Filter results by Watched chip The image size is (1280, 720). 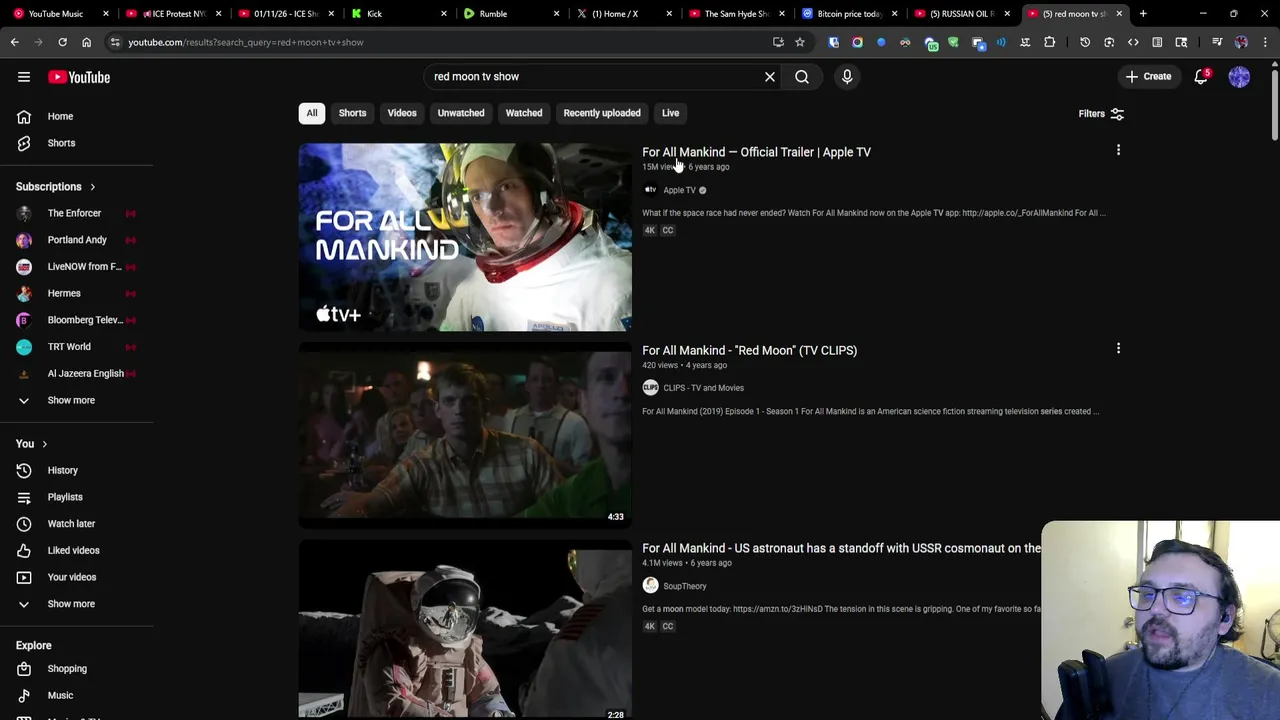click(524, 113)
